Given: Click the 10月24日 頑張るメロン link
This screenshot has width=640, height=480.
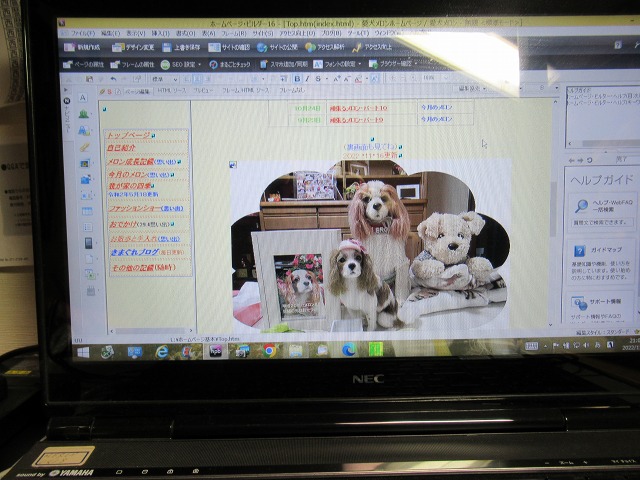Looking at the screenshot, I should 358,108.
